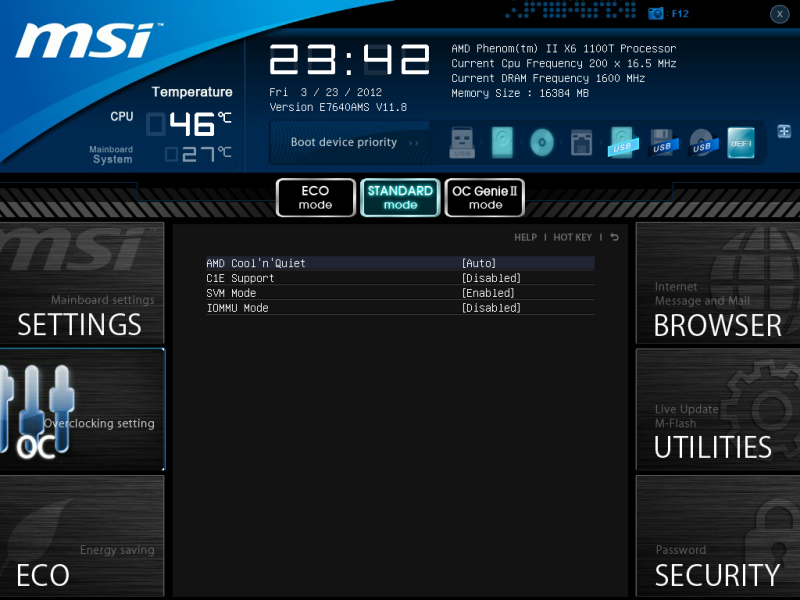Viewport: 800px width, 600px height.
Task: Select the IOMMU Mode row label
Action: 237,308
